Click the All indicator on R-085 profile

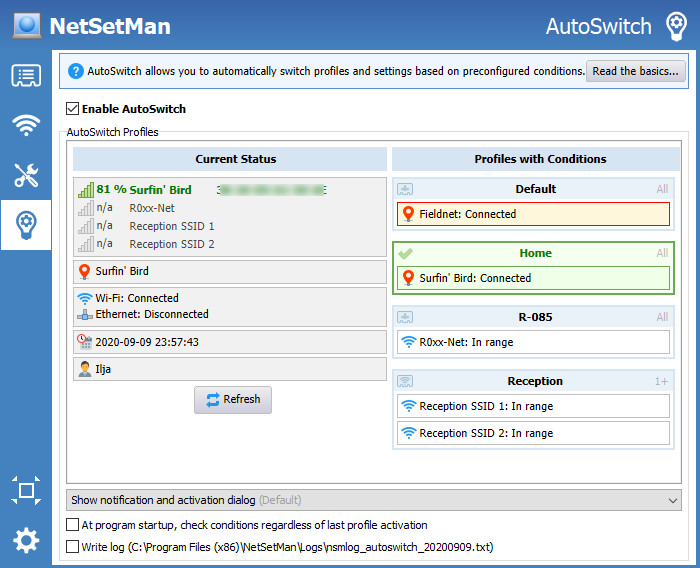click(662, 317)
